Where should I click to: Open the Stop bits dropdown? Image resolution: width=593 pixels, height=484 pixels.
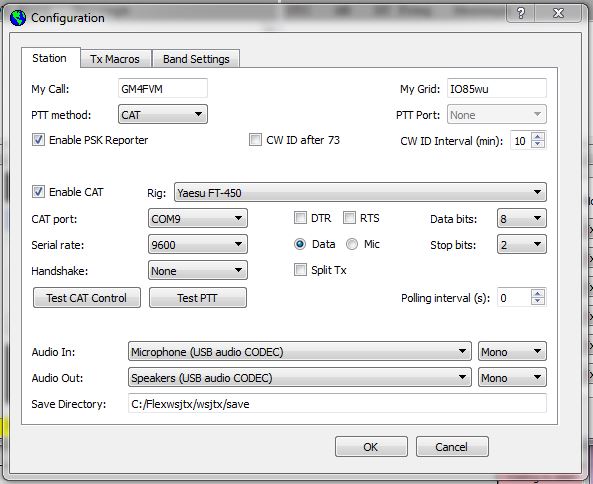tap(522, 244)
